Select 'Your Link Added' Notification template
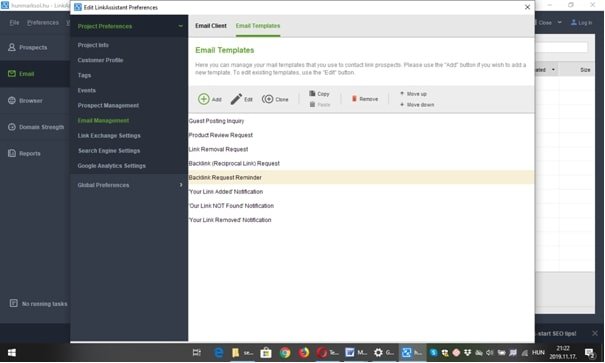This screenshot has height=363, width=605. coord(361,192)
